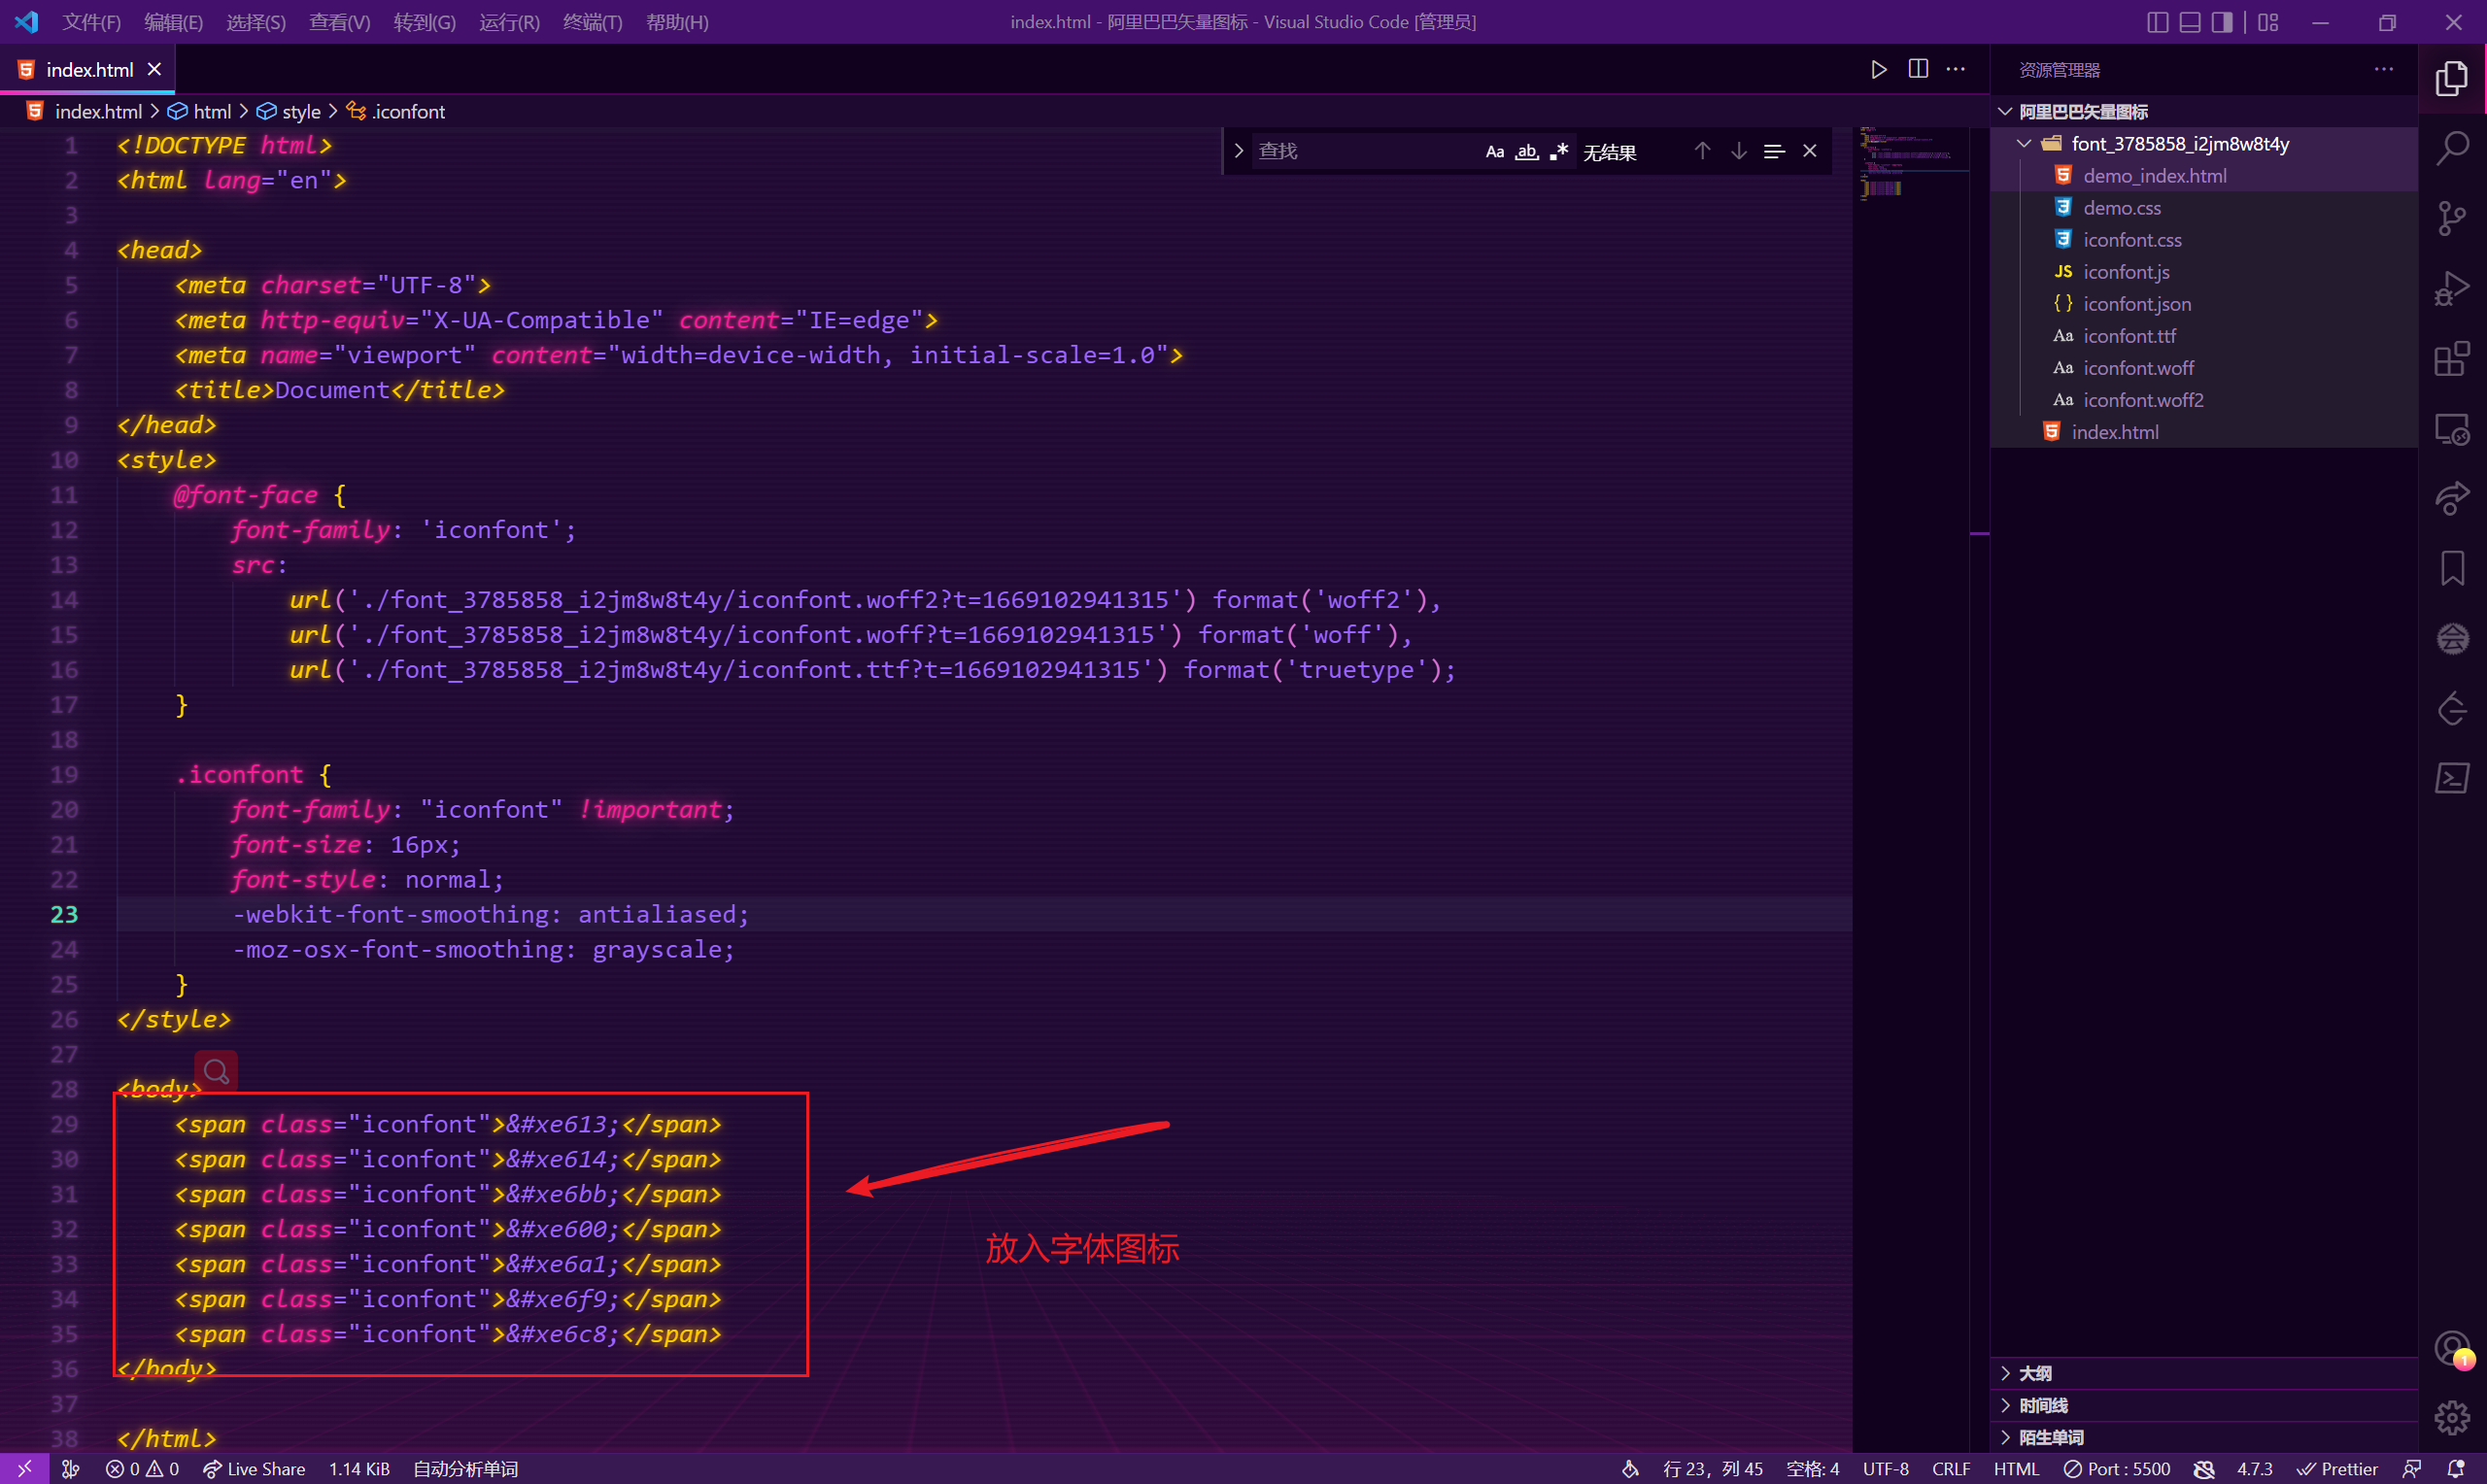Show errors and warnings count in status bar
This screenshot has width=2487, height=1484.
(141, 1468)
